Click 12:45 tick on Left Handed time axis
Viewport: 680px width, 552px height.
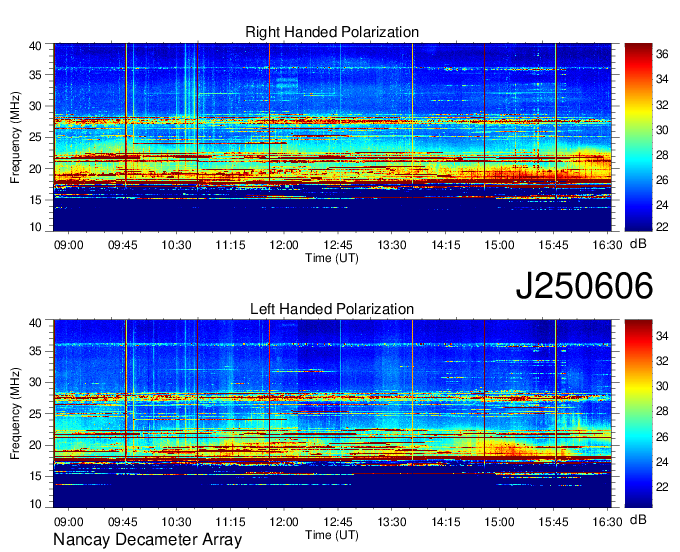tap(338, 522)
